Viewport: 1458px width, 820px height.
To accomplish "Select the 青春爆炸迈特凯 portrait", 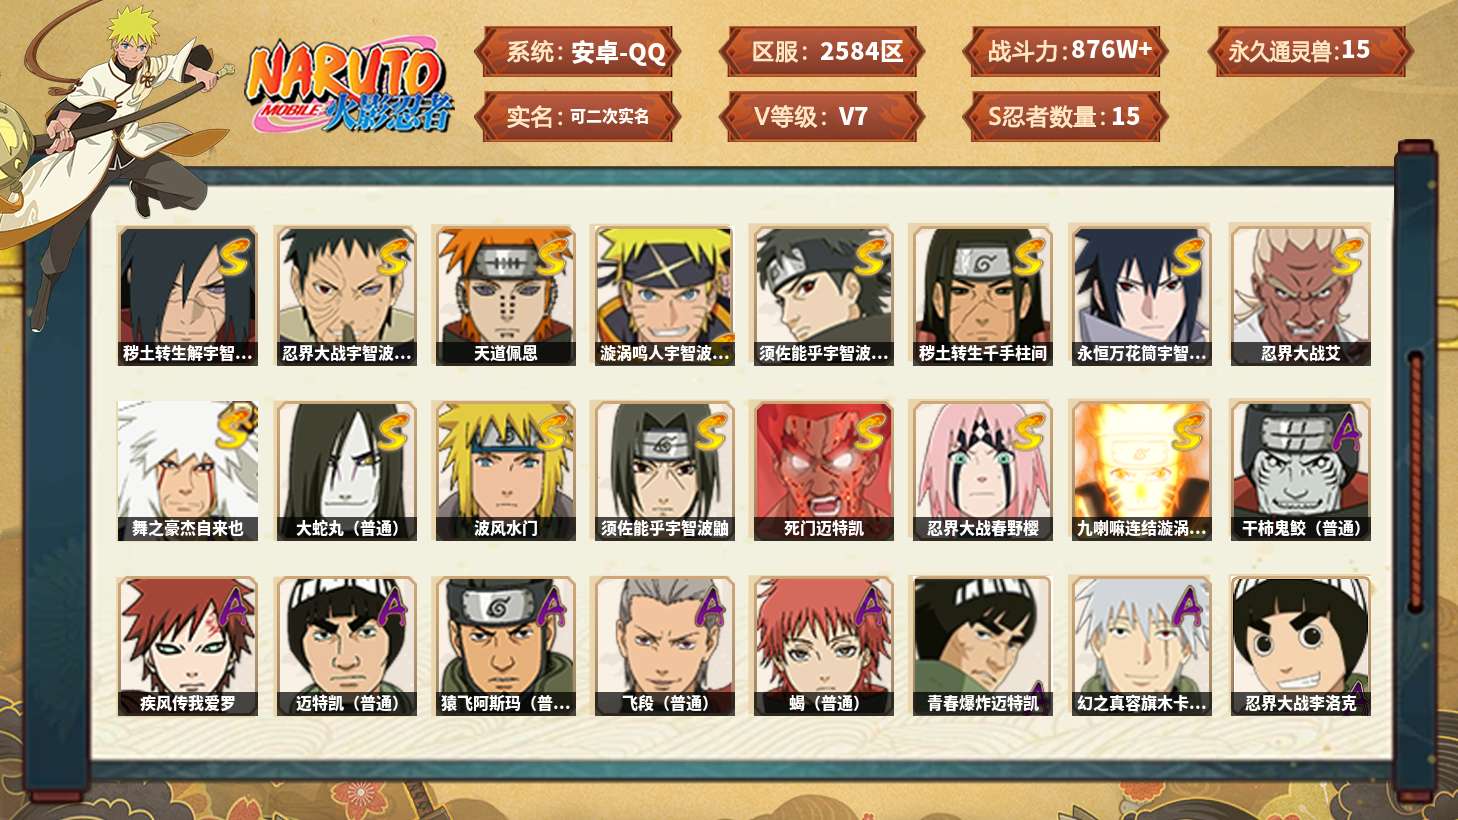I will tap(982, 646).
